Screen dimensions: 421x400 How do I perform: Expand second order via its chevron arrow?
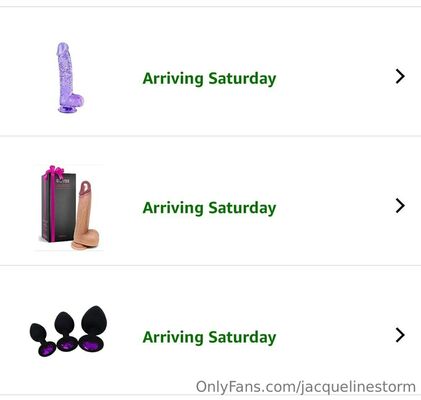[400, 206]
